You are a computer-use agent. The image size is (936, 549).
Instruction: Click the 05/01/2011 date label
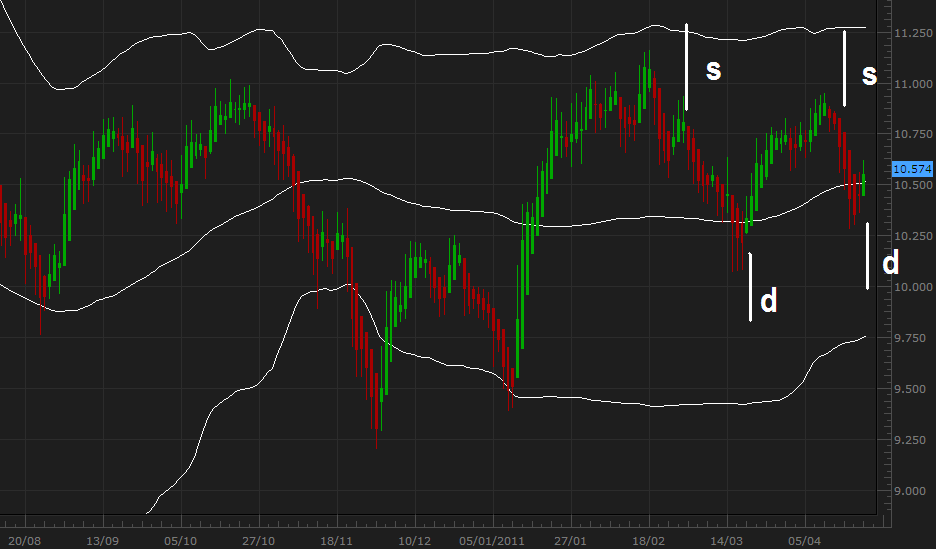click(492, 541)
